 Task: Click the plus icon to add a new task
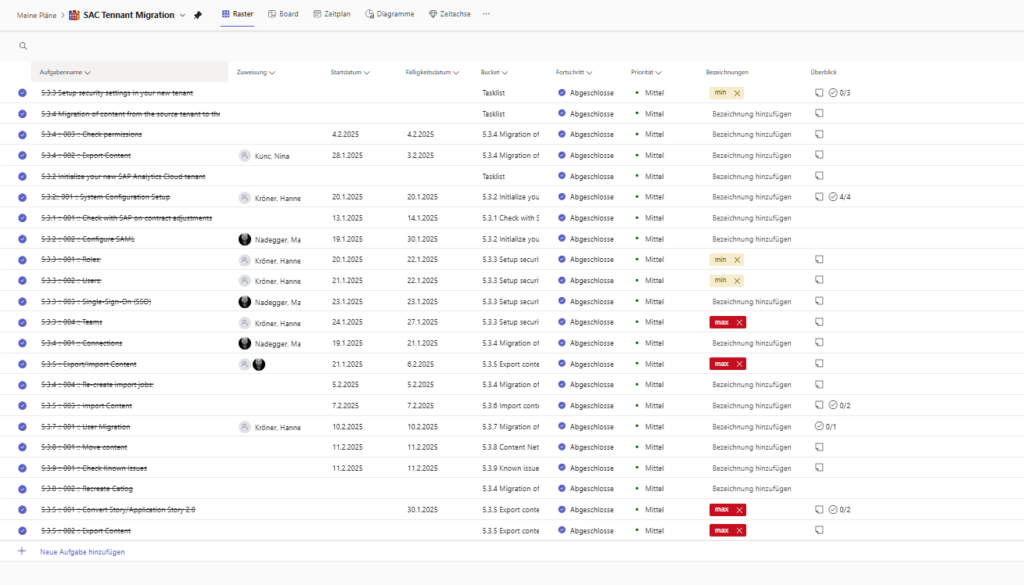[x=22, y=551]
